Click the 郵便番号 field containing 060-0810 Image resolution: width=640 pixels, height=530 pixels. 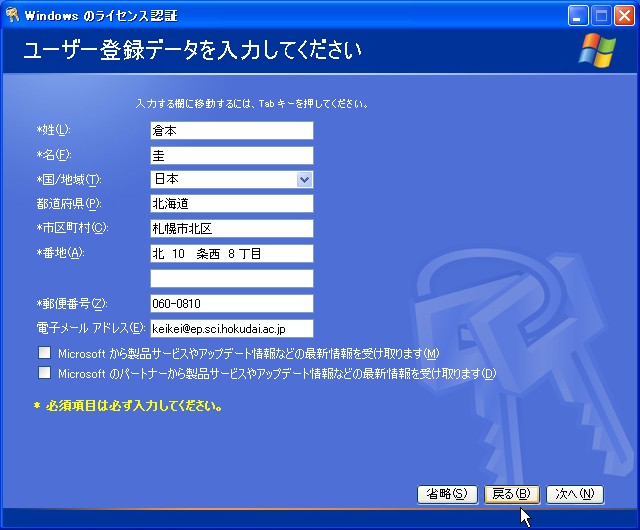(x=232, y=303)
